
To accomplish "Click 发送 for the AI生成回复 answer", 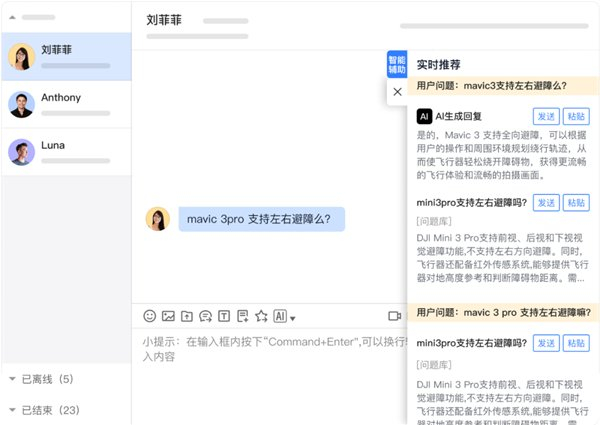I will click(x=546, y=116).
